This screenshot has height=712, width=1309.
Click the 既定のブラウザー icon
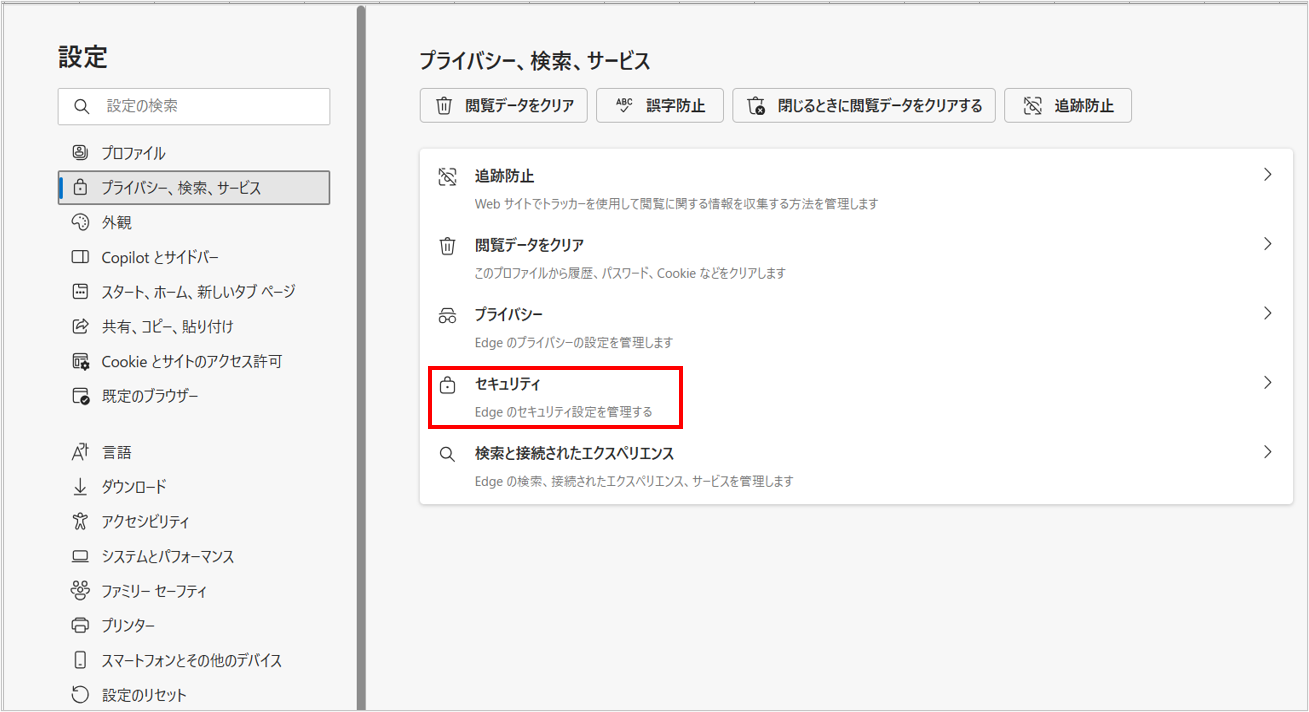click(81, 396)
